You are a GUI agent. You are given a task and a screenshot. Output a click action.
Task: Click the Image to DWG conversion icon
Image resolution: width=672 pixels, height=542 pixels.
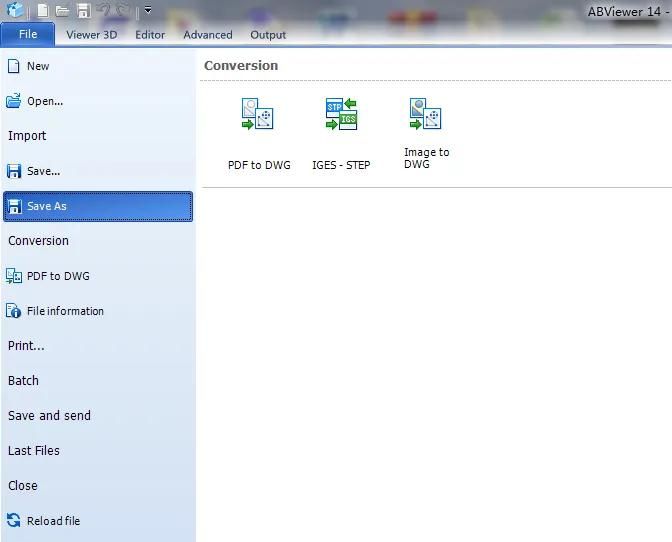tap(425, 114)
